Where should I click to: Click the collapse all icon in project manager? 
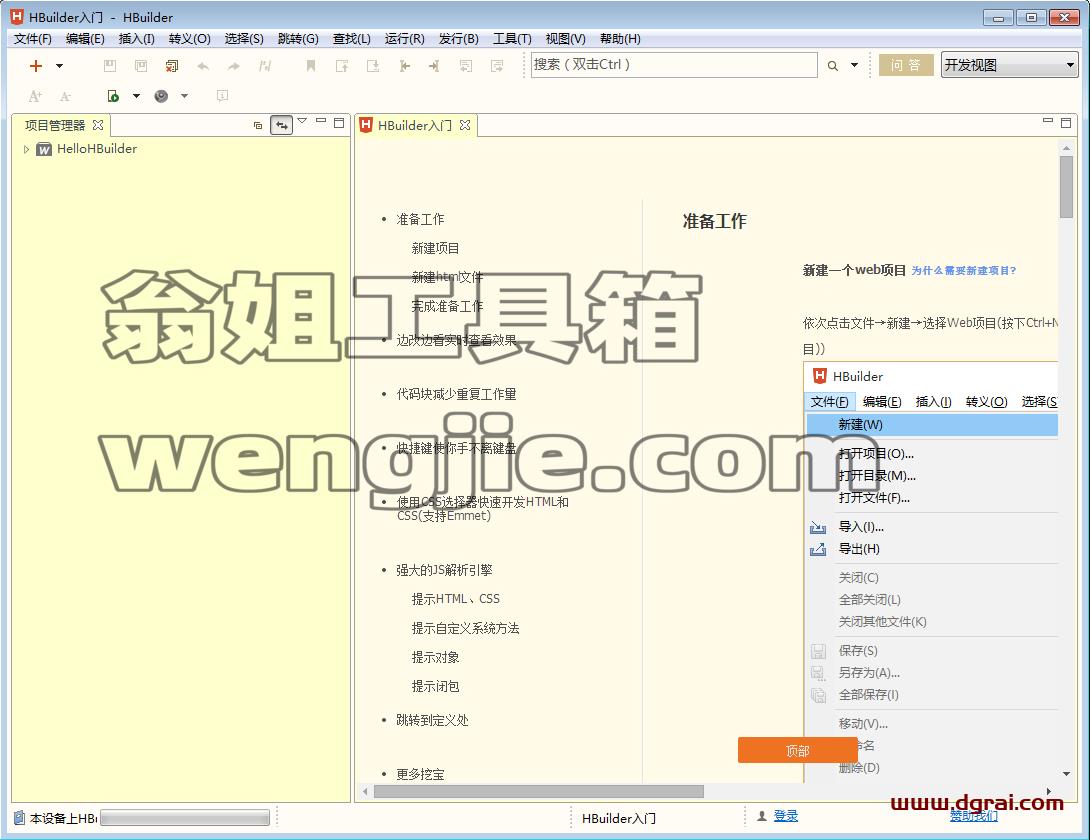click(258, 125)
